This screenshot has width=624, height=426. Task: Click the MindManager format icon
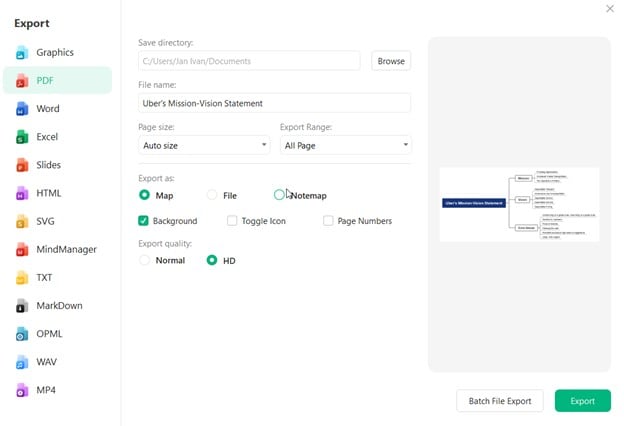[x=22, y=250]
